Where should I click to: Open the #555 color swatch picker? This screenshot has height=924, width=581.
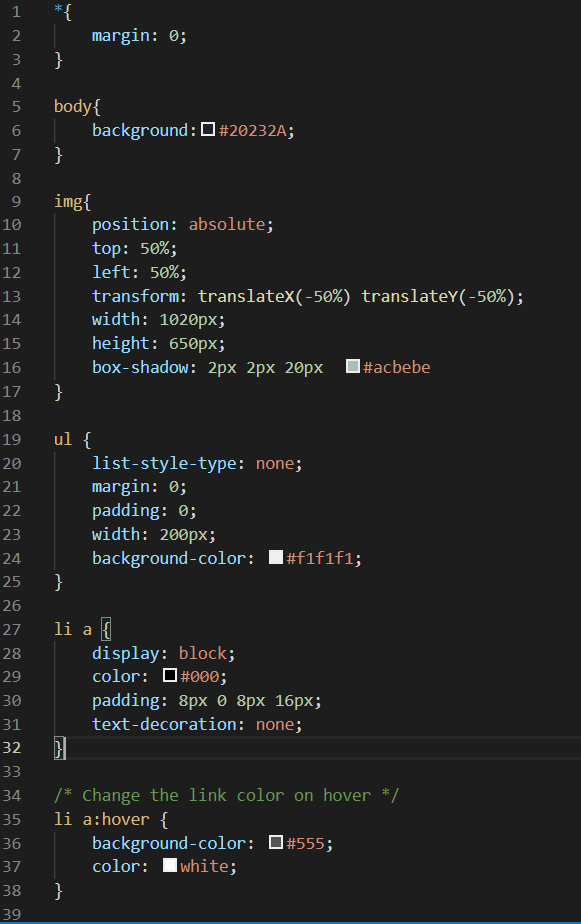click(276, 842)
